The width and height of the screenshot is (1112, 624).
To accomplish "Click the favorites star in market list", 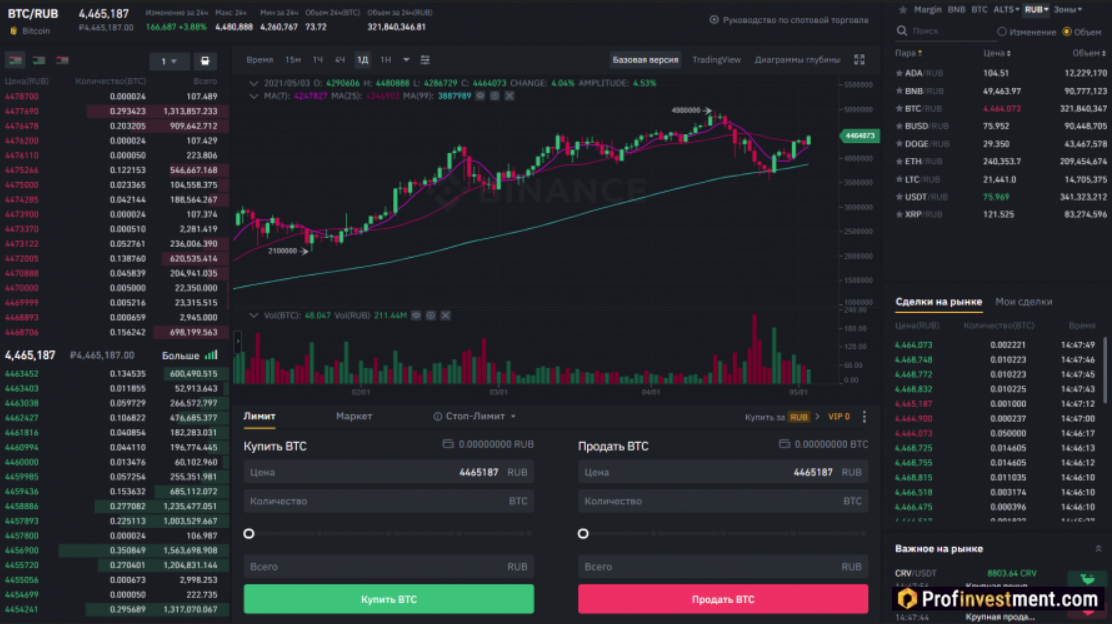I will (x=904, y=9).
